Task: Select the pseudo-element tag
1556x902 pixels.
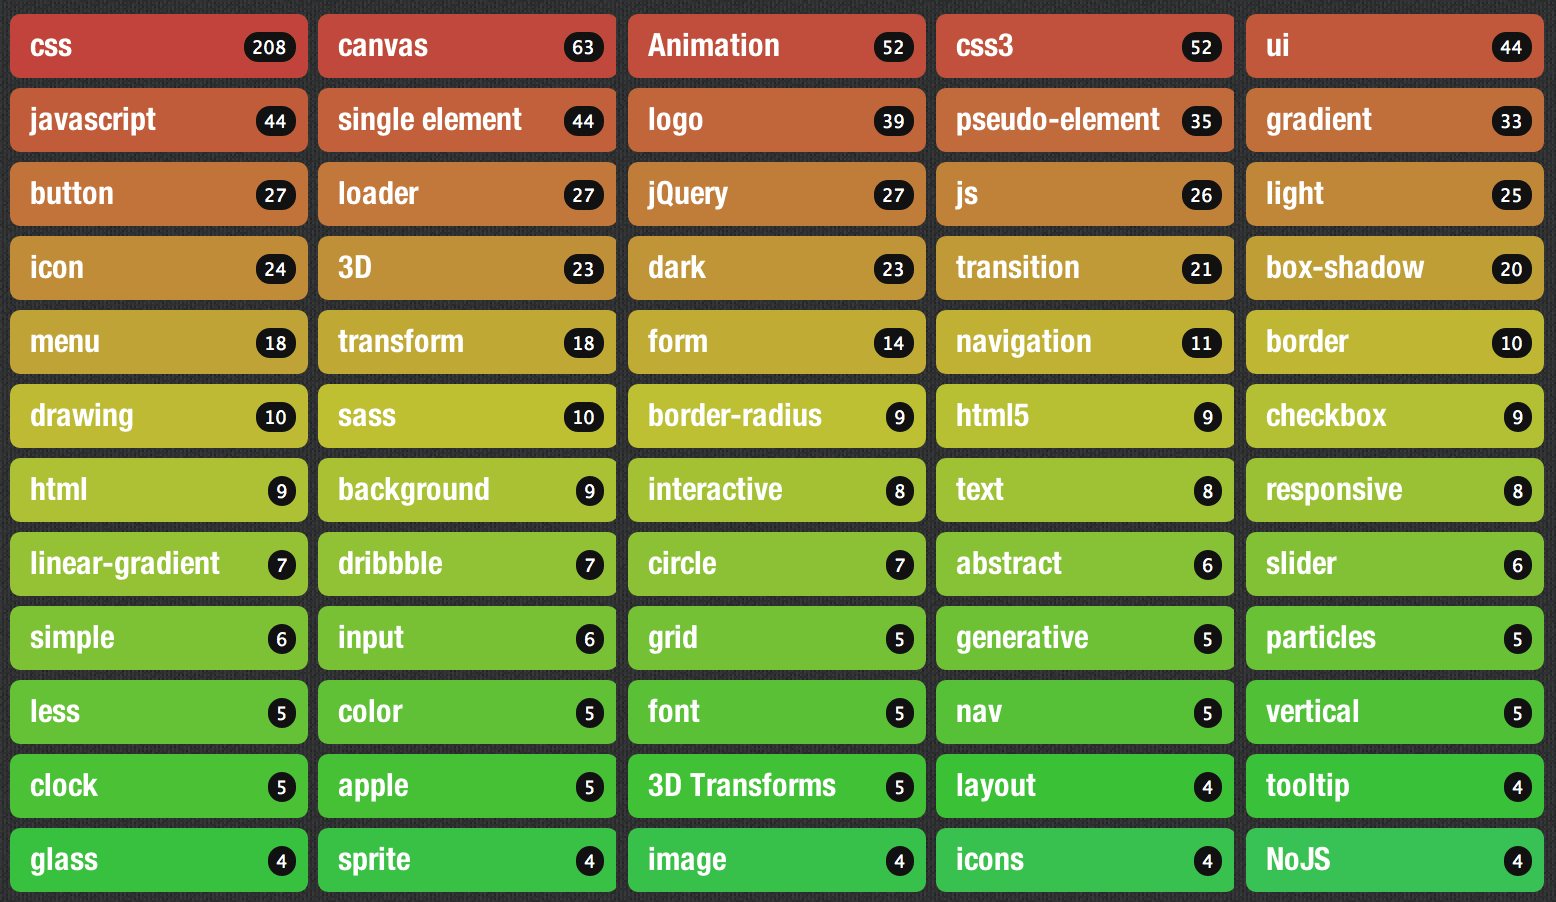Action: coord(1085,120)
